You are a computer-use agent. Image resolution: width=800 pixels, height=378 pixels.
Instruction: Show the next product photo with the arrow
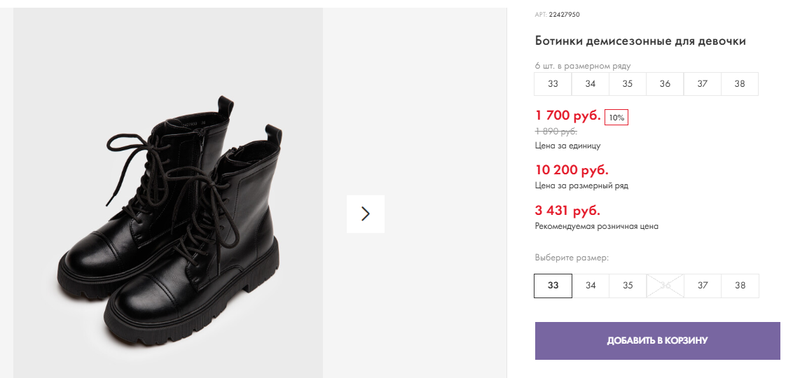coord(365,214)
